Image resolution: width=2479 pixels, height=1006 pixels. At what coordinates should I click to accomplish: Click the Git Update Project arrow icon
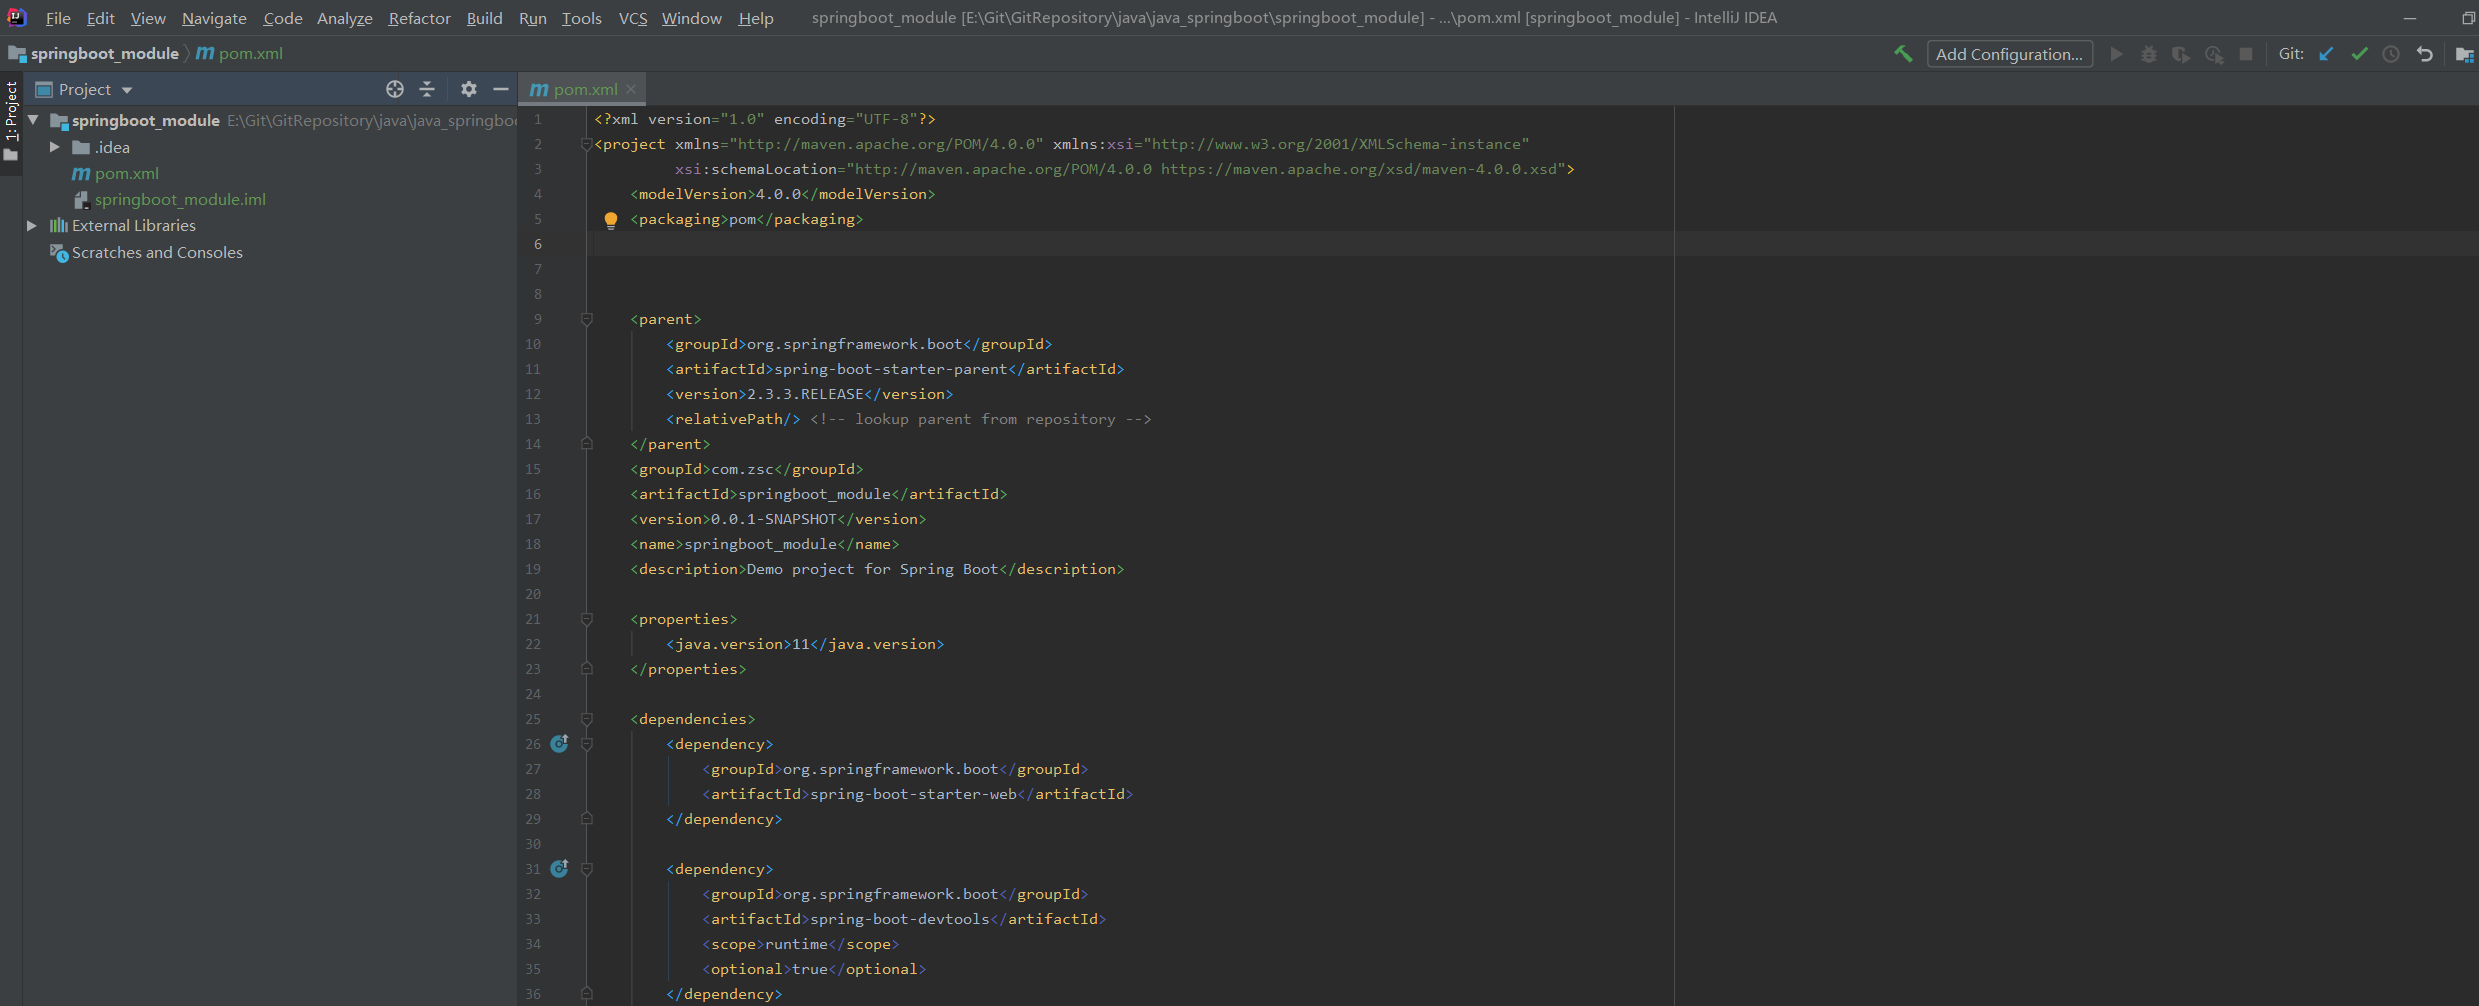[2327, 54]
